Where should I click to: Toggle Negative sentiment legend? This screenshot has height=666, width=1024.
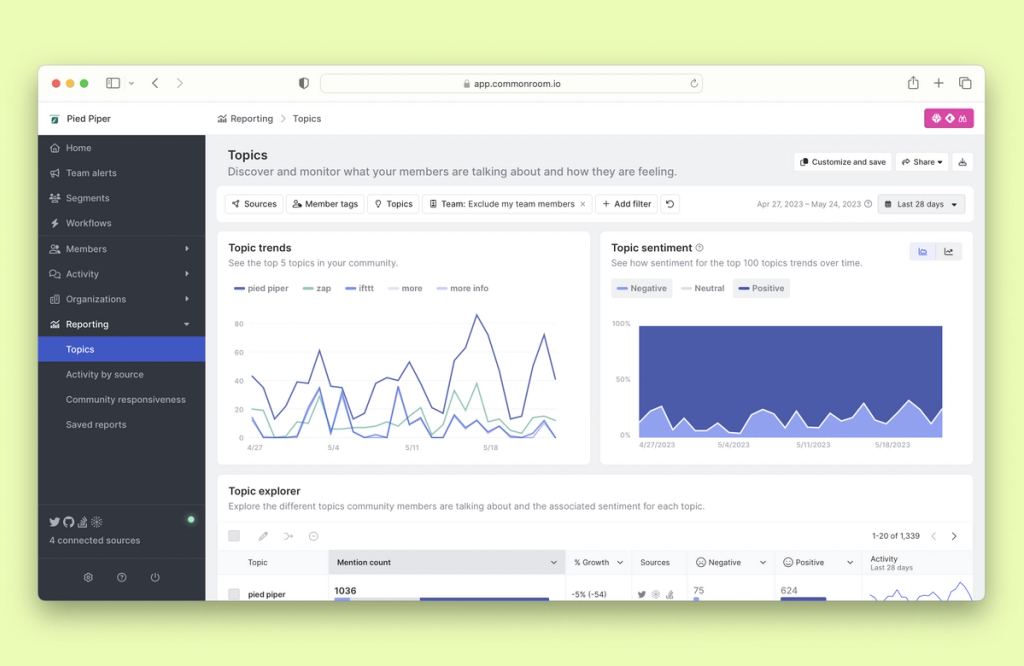pyautogui.click(x=642, y=288)
